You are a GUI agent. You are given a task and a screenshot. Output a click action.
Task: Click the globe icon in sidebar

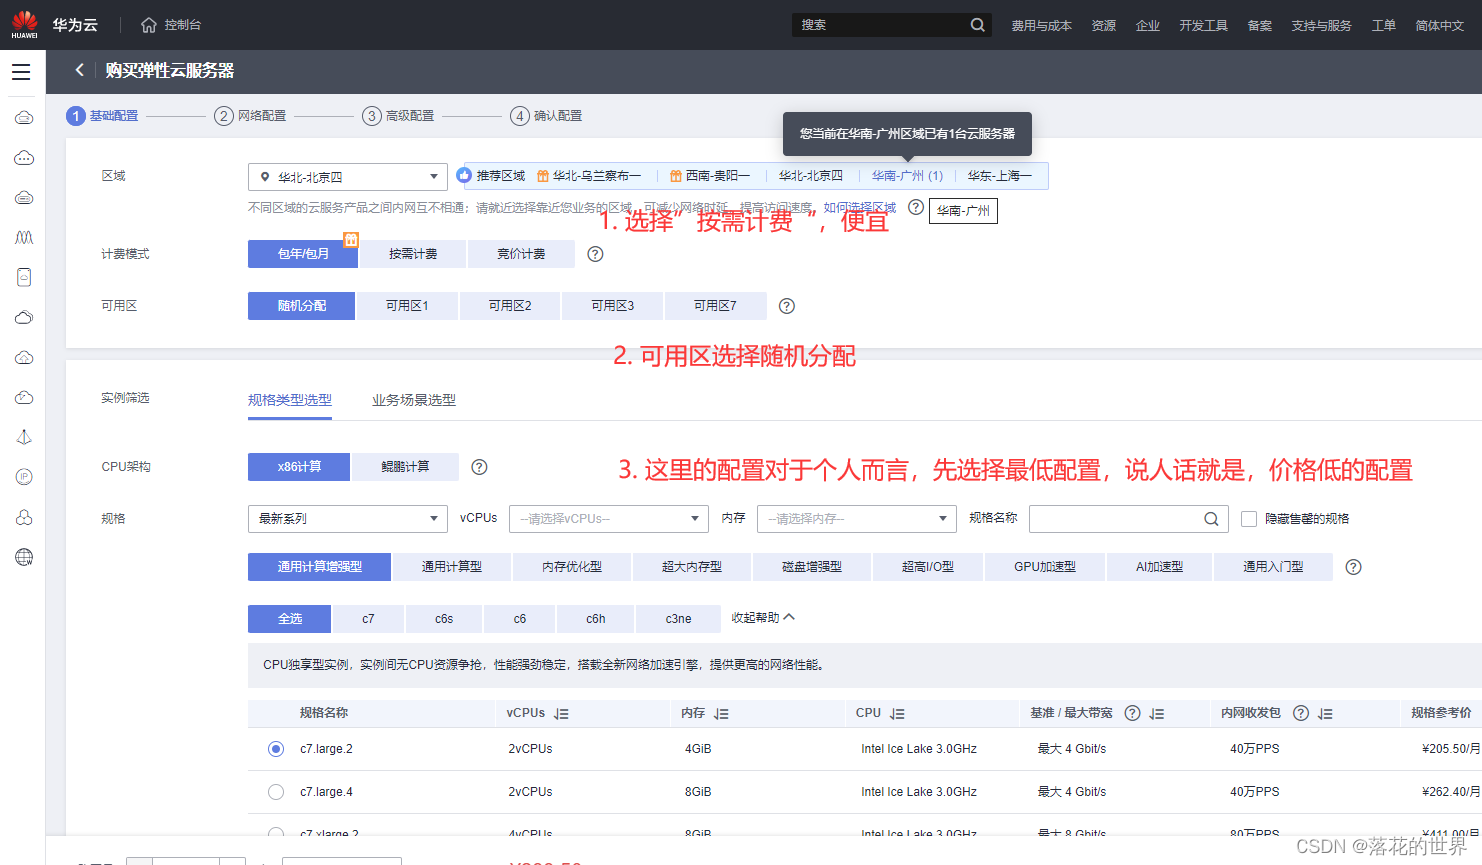pyautogui.click(x=24, y=557)
